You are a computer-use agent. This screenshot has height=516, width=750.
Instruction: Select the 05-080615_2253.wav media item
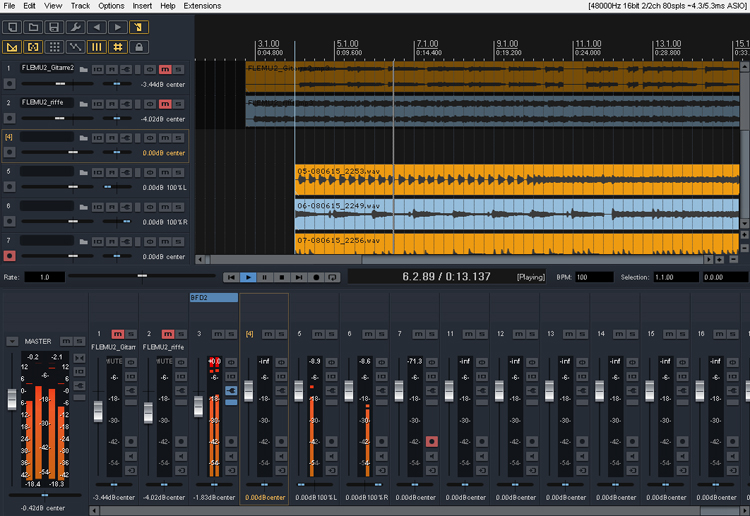(x=517, y=179)
